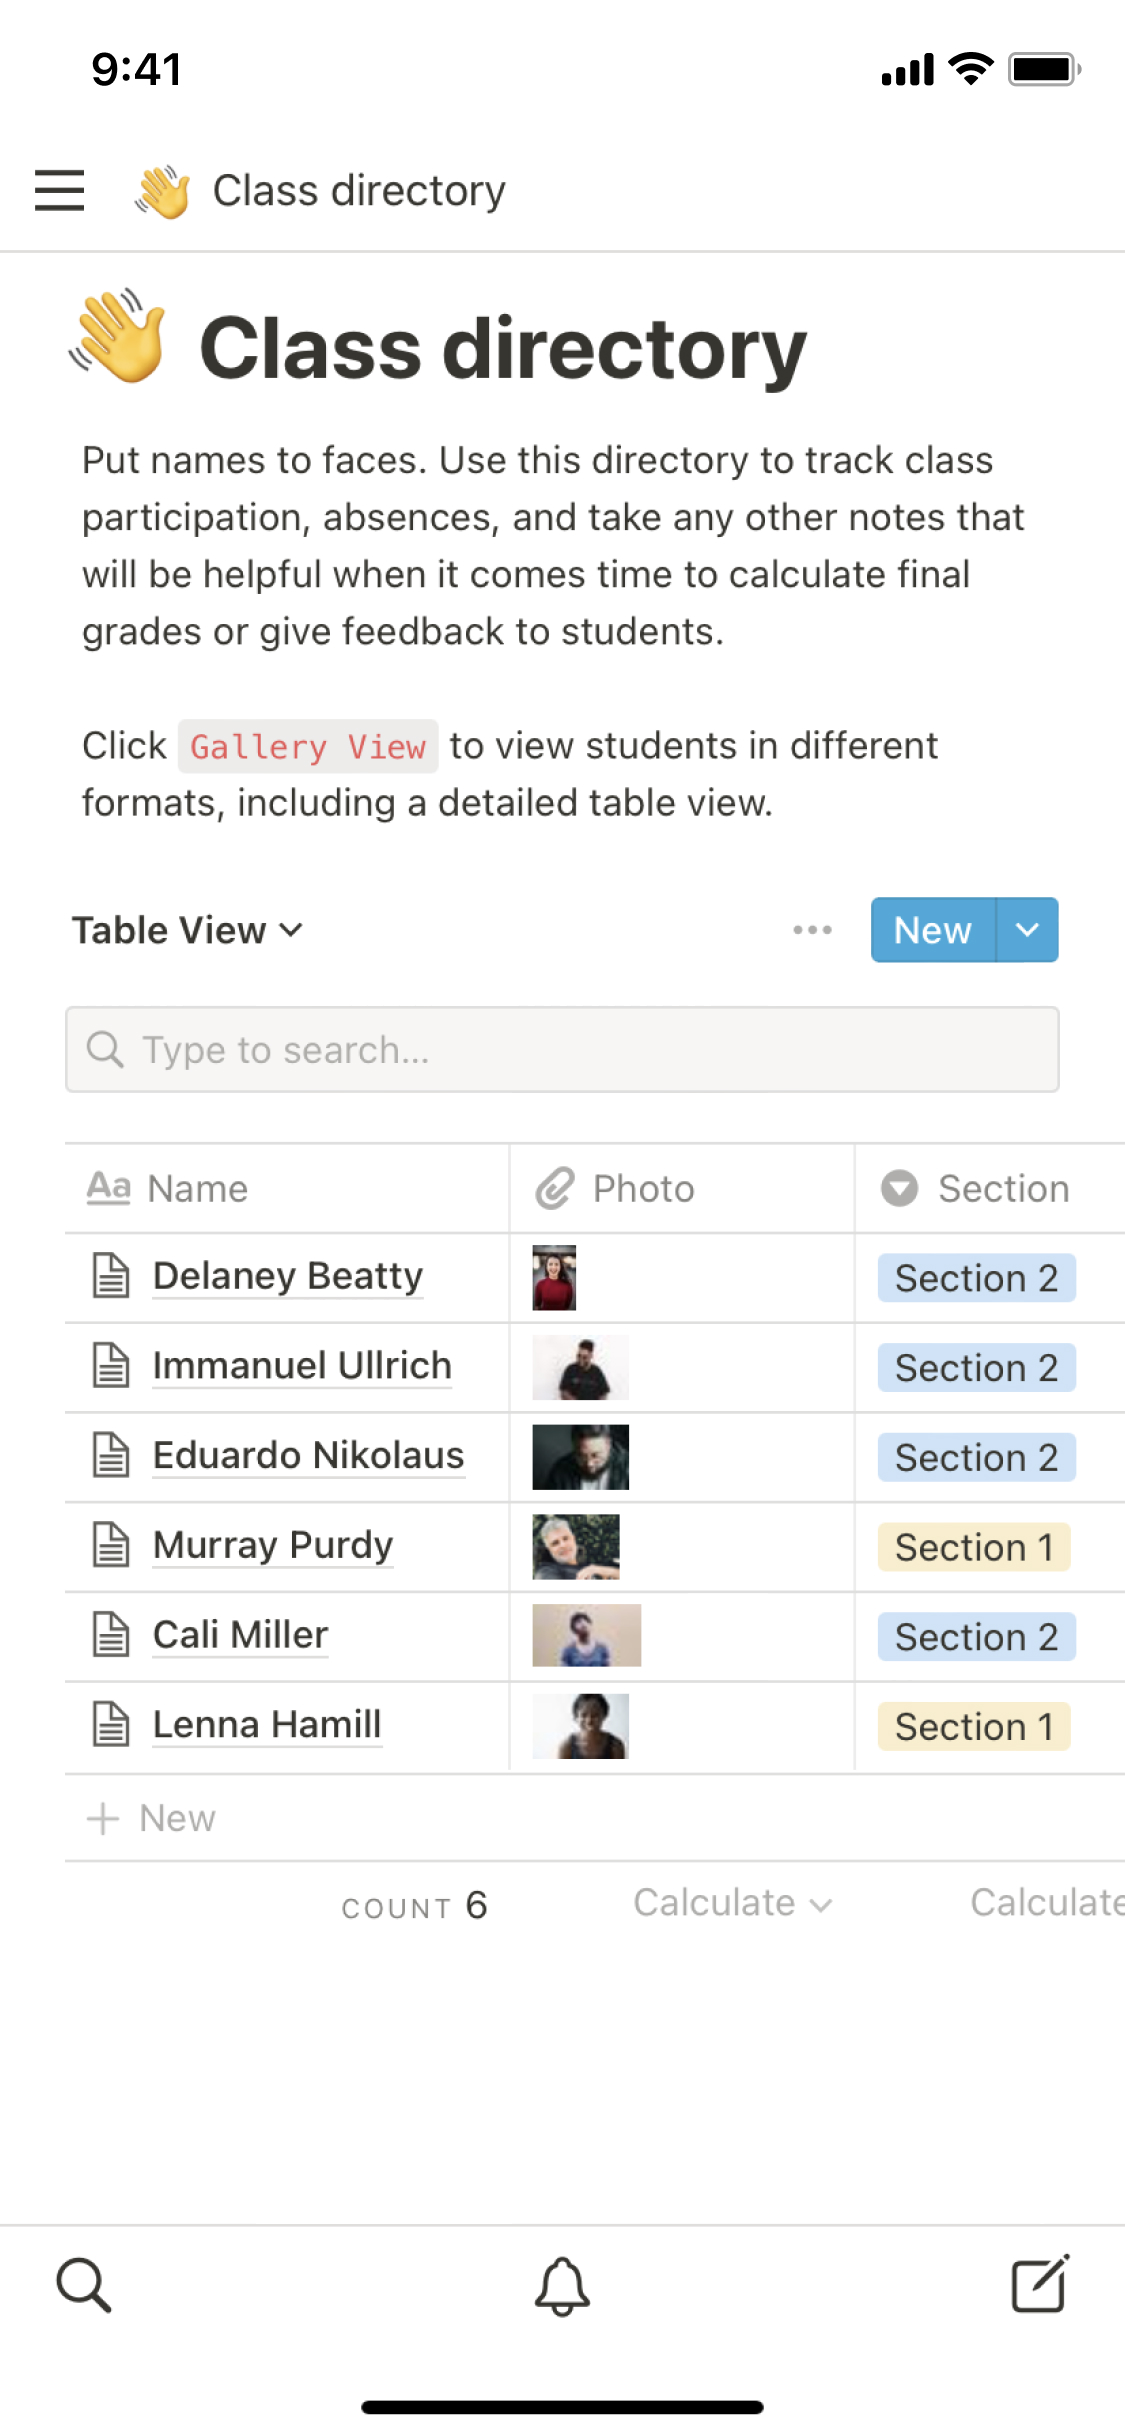Tap the compose new page icon
The width and height of the screenshot is (1125, 2436).
click(x=1040, y=2284)
